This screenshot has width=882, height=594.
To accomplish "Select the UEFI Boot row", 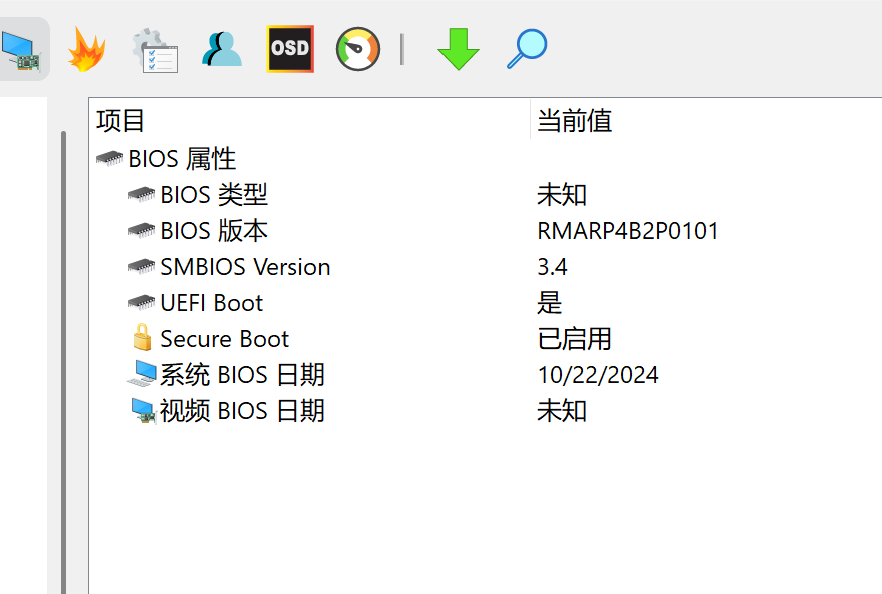I will (486, 303).
